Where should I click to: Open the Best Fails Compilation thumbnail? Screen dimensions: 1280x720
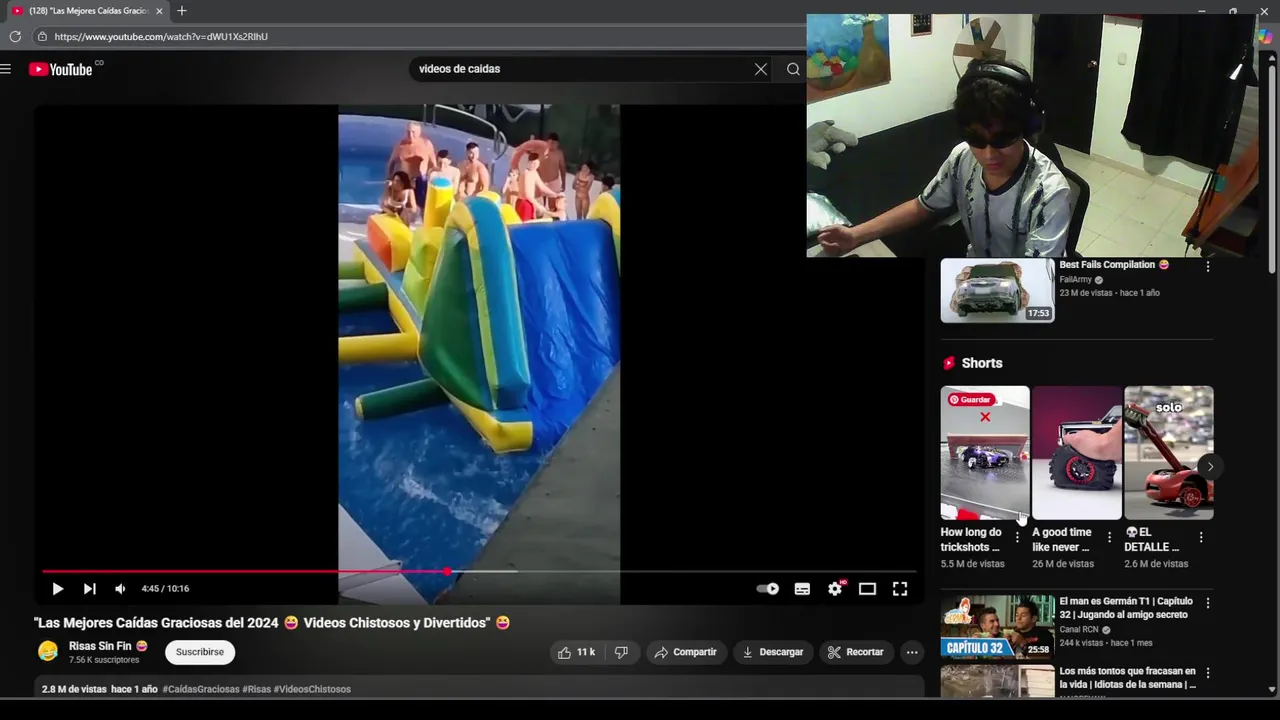(x=997, y=290)
